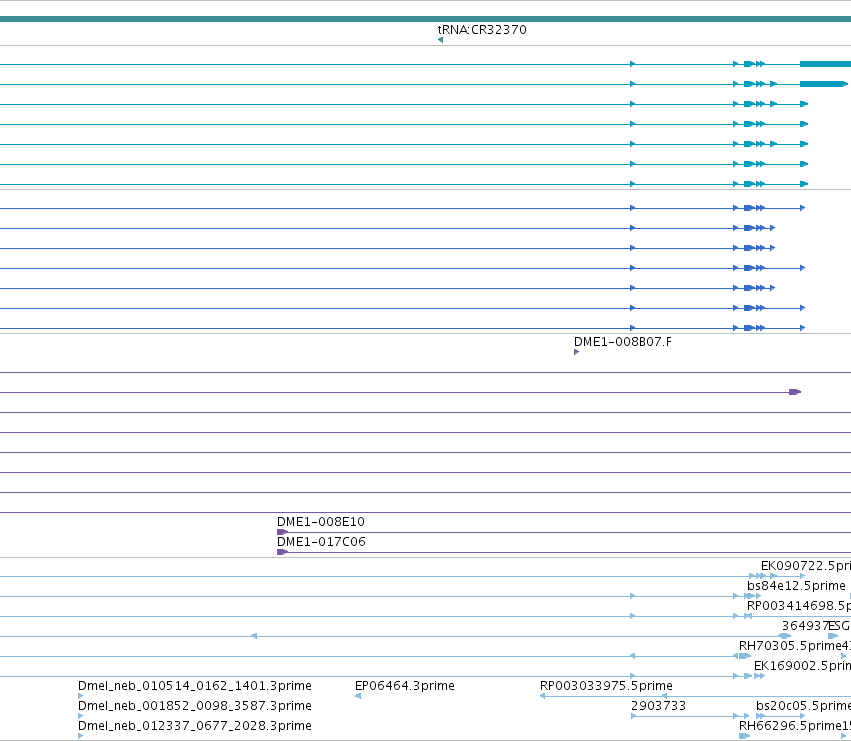This screenshot has width=851, height=741.
Task: Select the EK090722.5prime EST label
Action: coord(806,566)
